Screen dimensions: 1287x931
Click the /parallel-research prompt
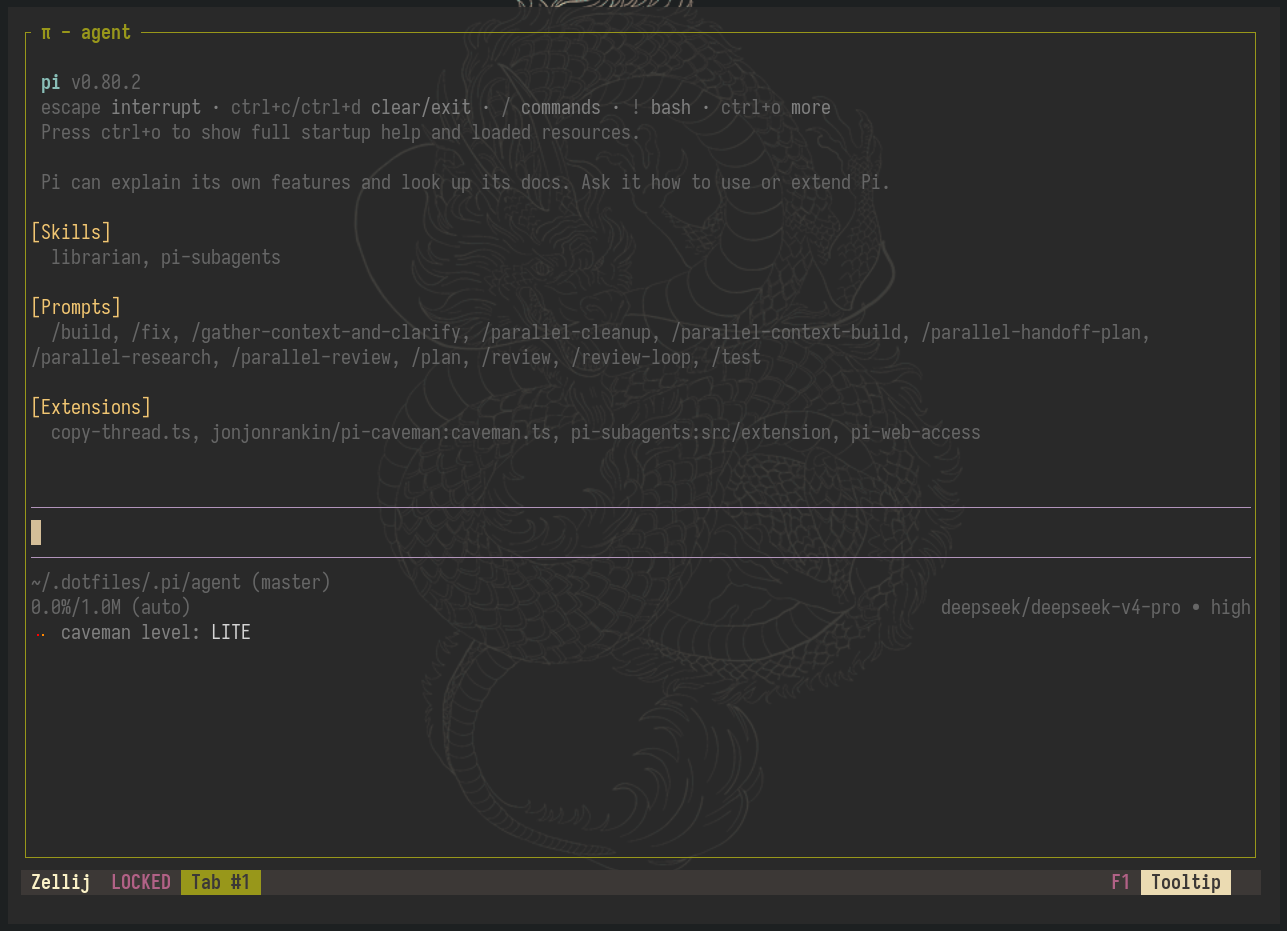[x=121, y=357]
